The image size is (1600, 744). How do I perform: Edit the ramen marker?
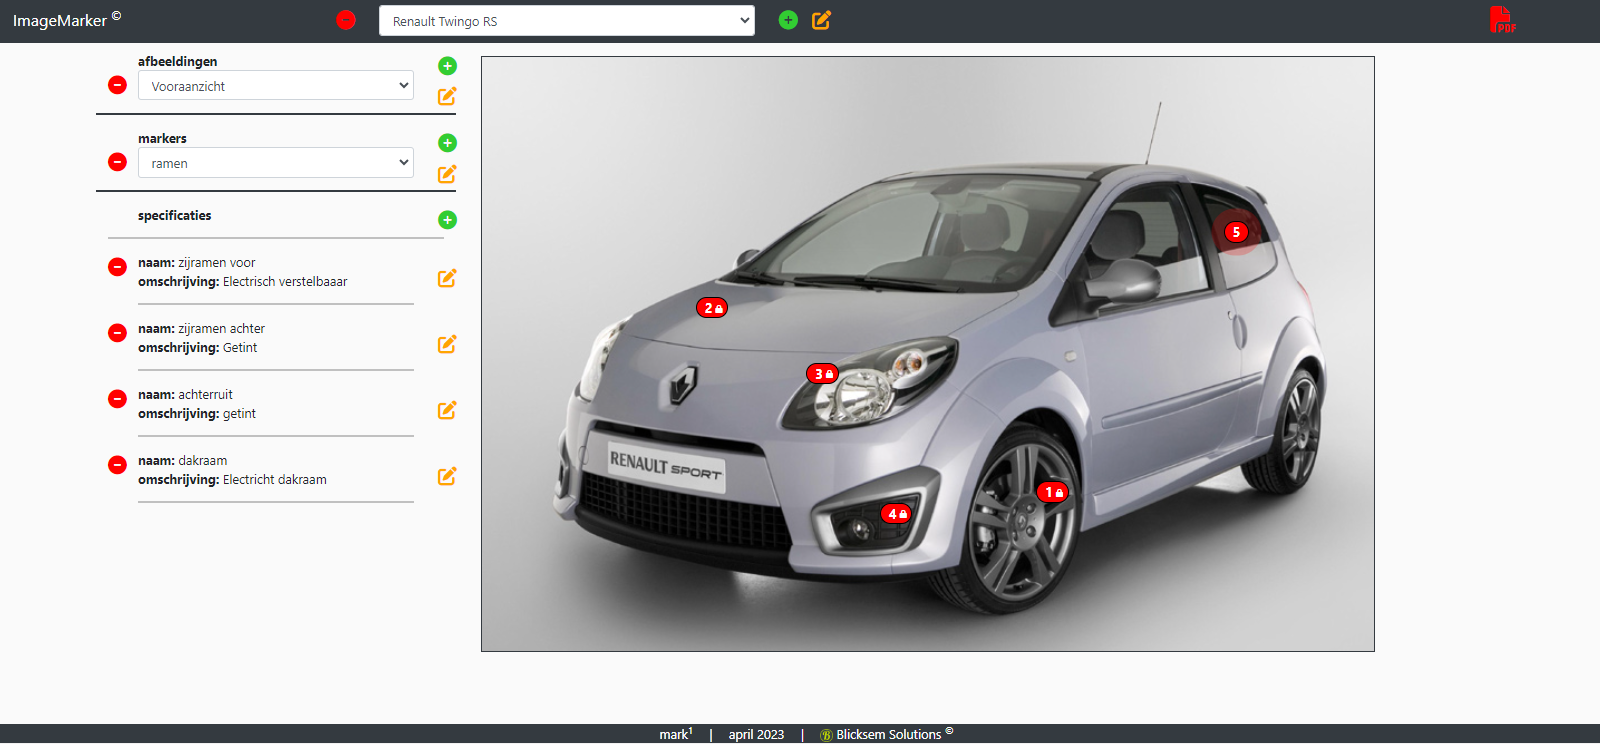tap(447, 174)
